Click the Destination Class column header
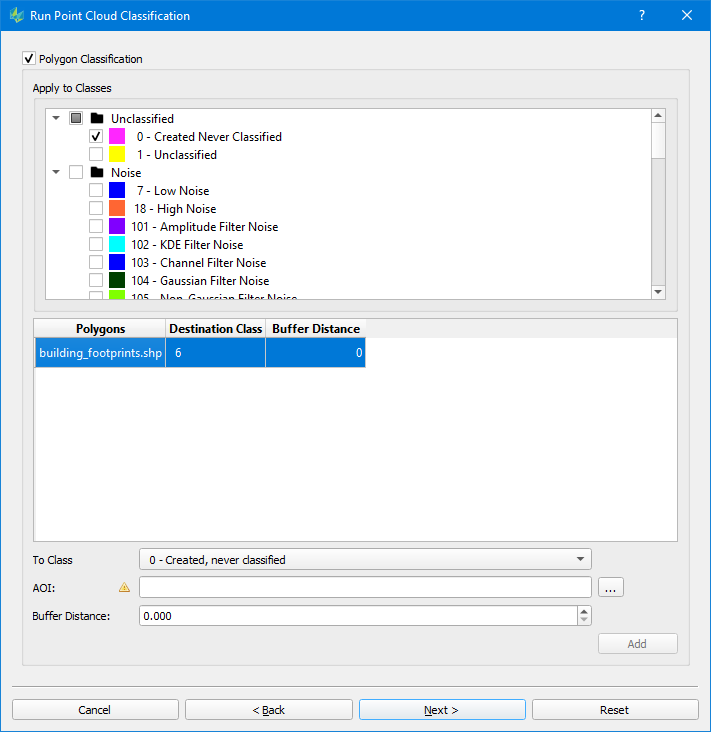 [215, 329]
